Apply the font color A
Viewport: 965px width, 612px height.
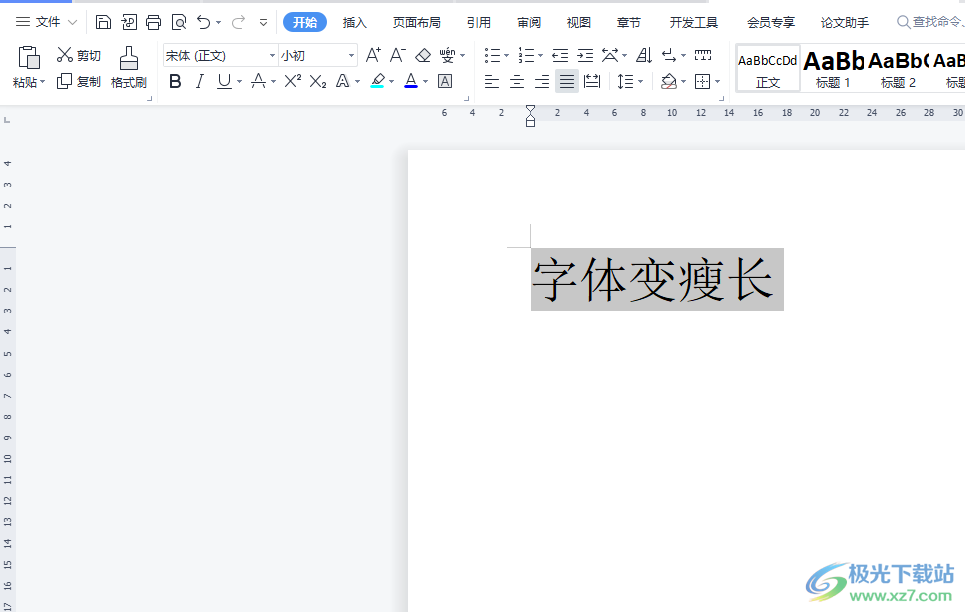[x=411, y=81]
